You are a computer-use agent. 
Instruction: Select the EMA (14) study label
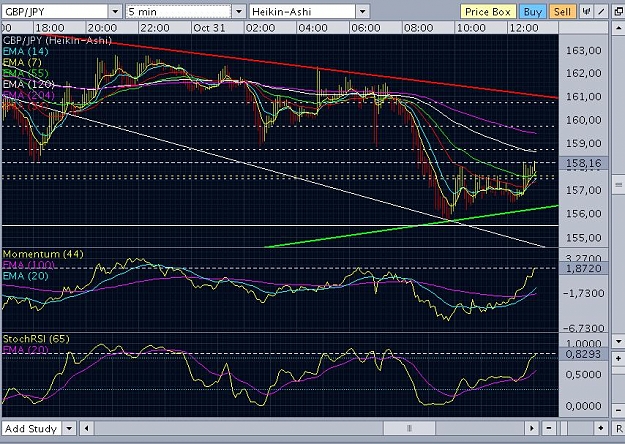(x=26, y=51)
